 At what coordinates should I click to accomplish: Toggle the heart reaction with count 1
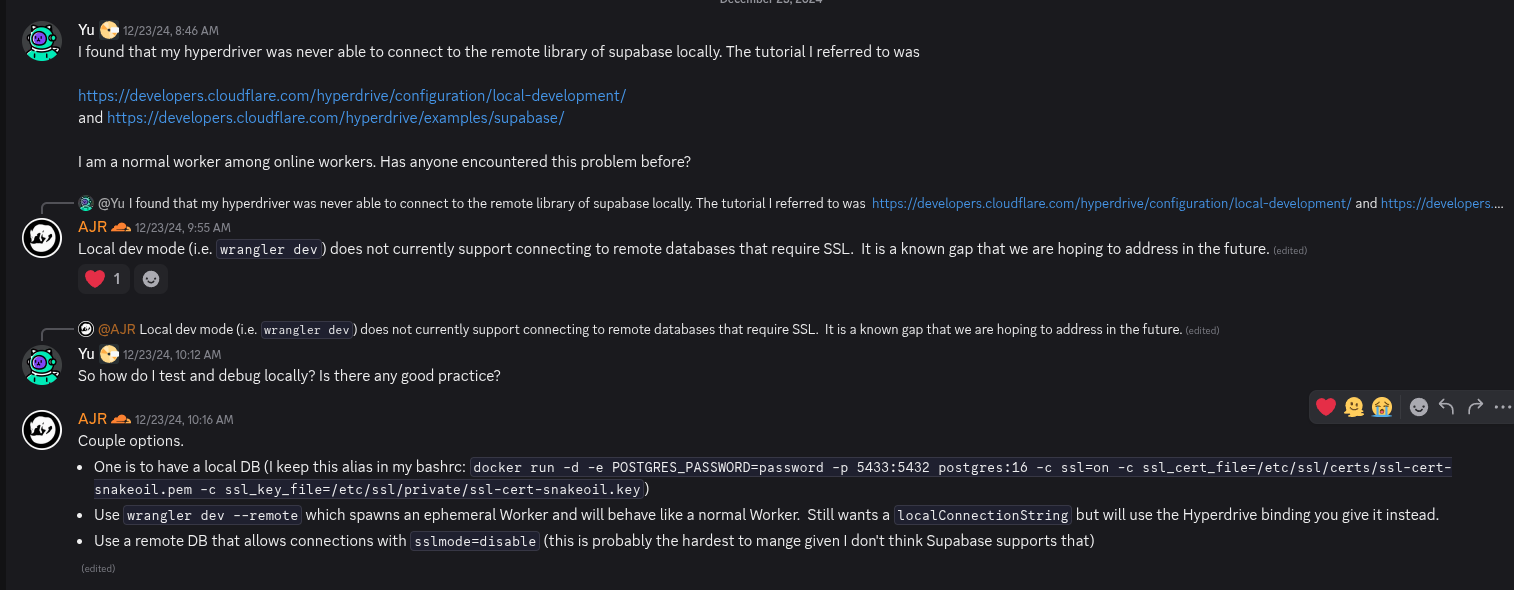(x=104, y=279)
